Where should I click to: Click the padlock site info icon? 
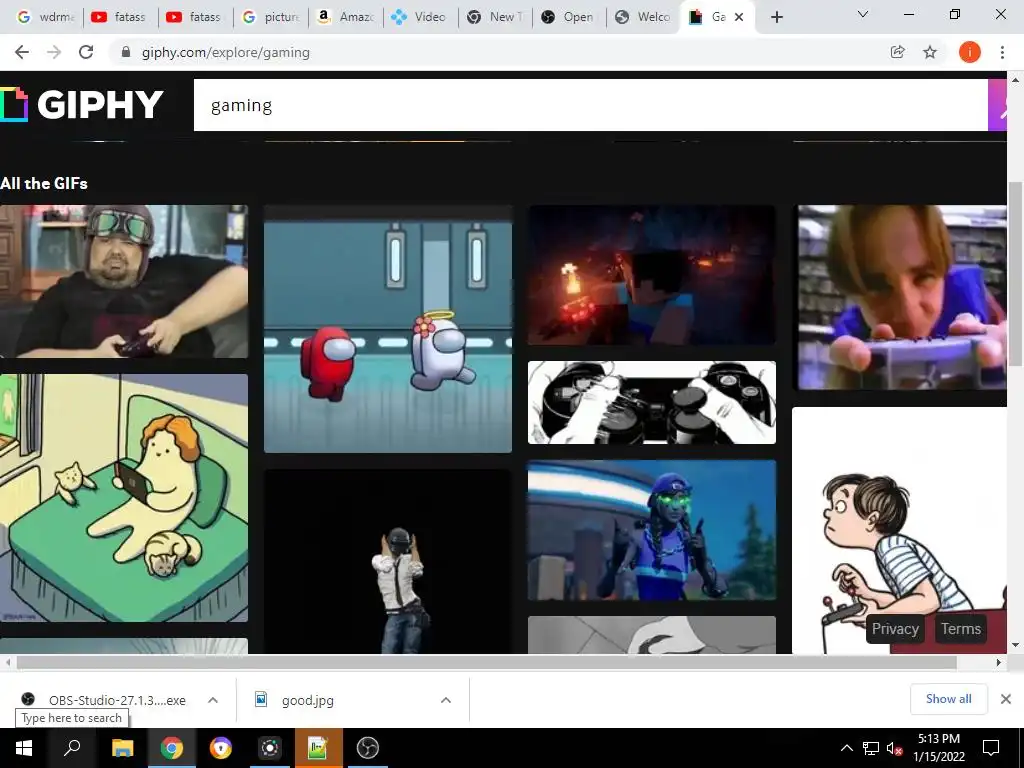(126, 52)
